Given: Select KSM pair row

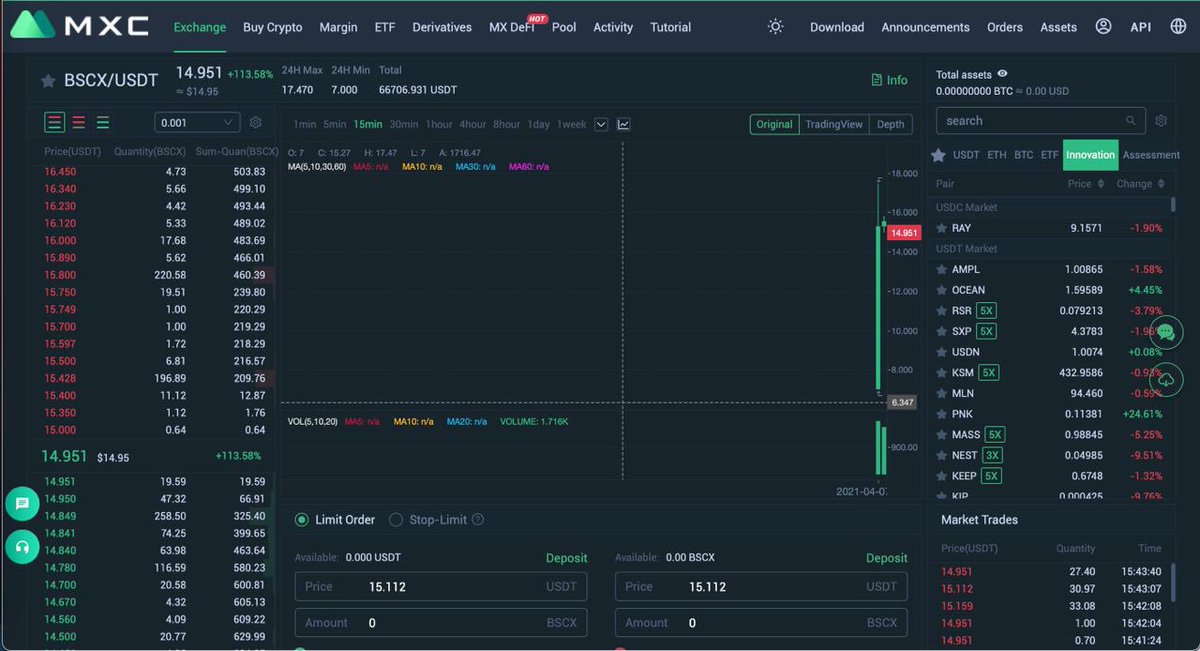Looking at the screenshot, I should (1050, 373).
